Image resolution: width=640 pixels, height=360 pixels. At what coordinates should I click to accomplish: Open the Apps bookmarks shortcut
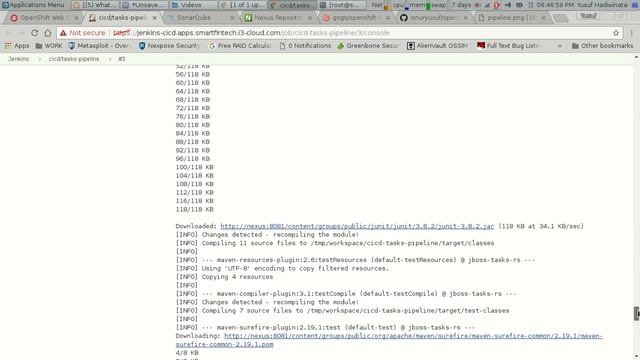[17, 46]
